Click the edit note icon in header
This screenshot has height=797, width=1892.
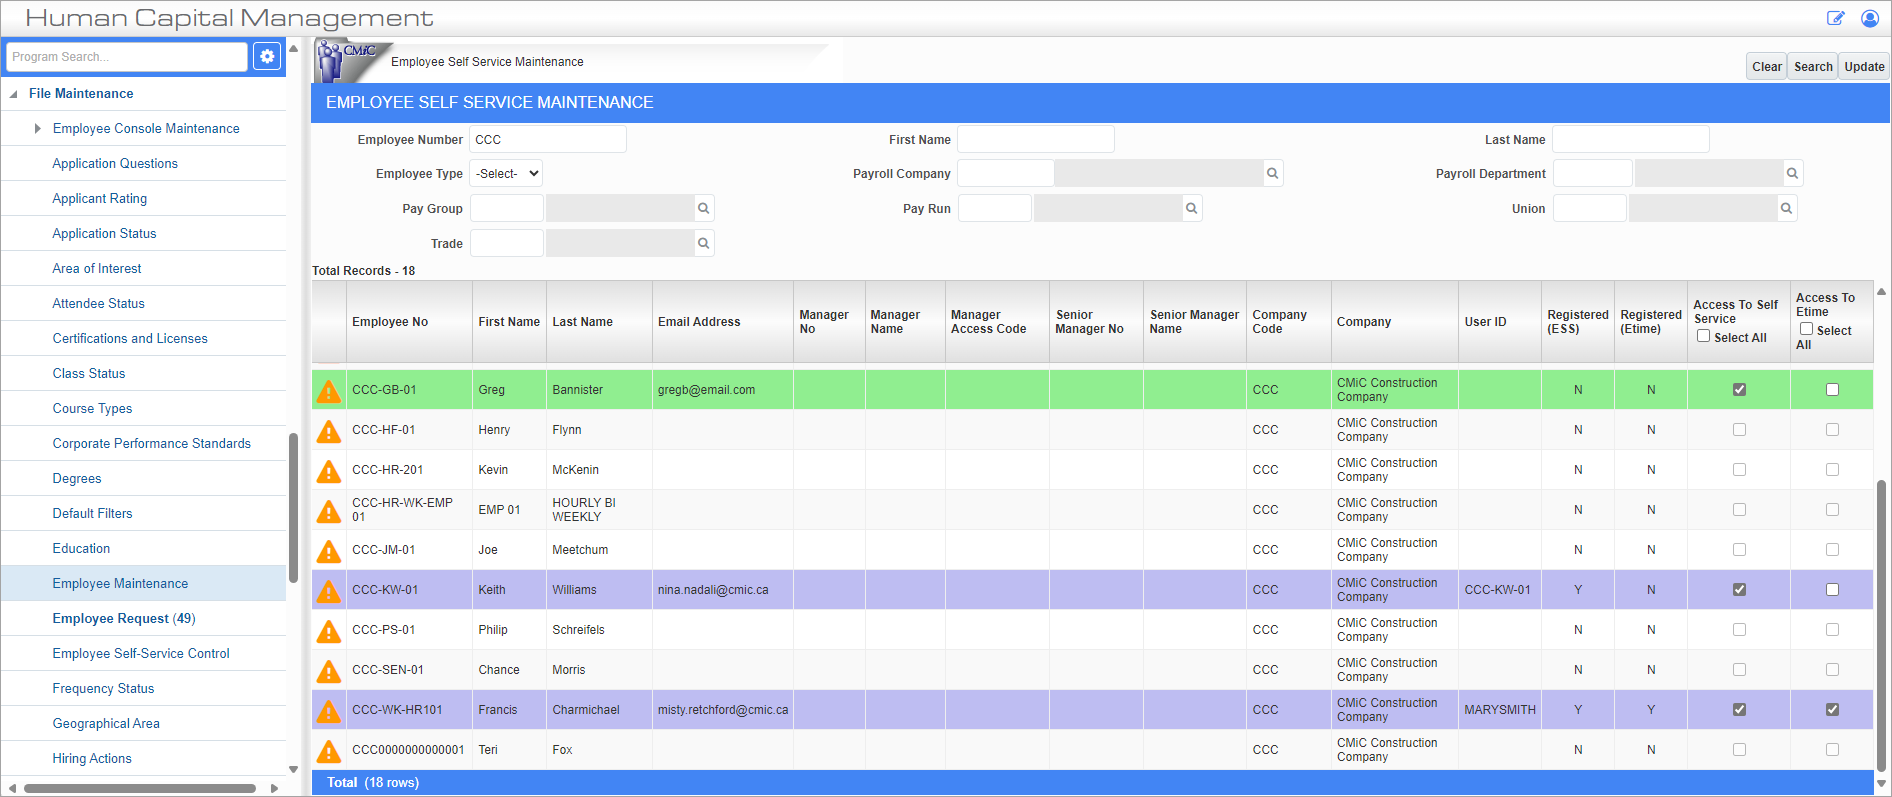pyautogui.click(x=1835, y=18)
